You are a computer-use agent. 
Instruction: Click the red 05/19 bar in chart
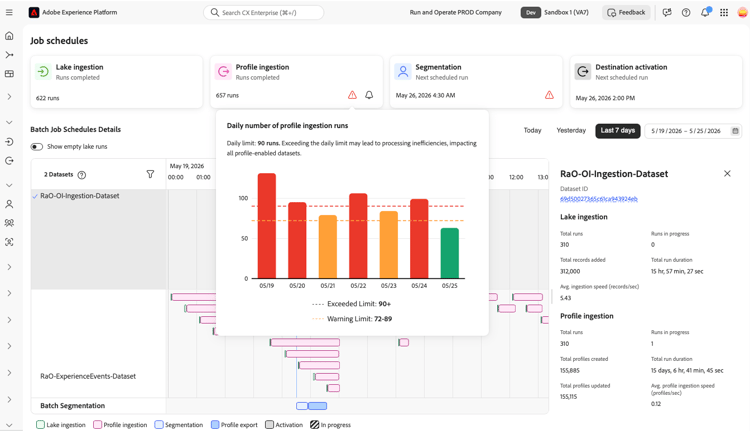(x=267, y=225)
